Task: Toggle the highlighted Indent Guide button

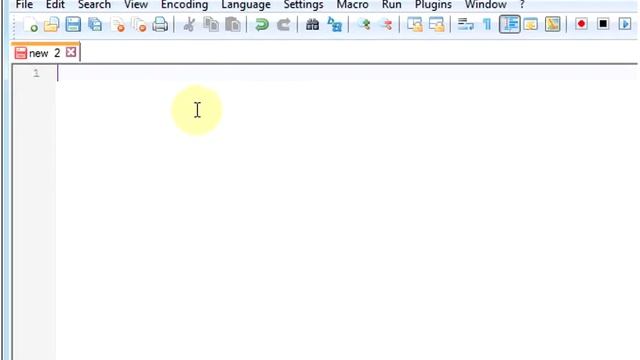Action: point(510,24)
